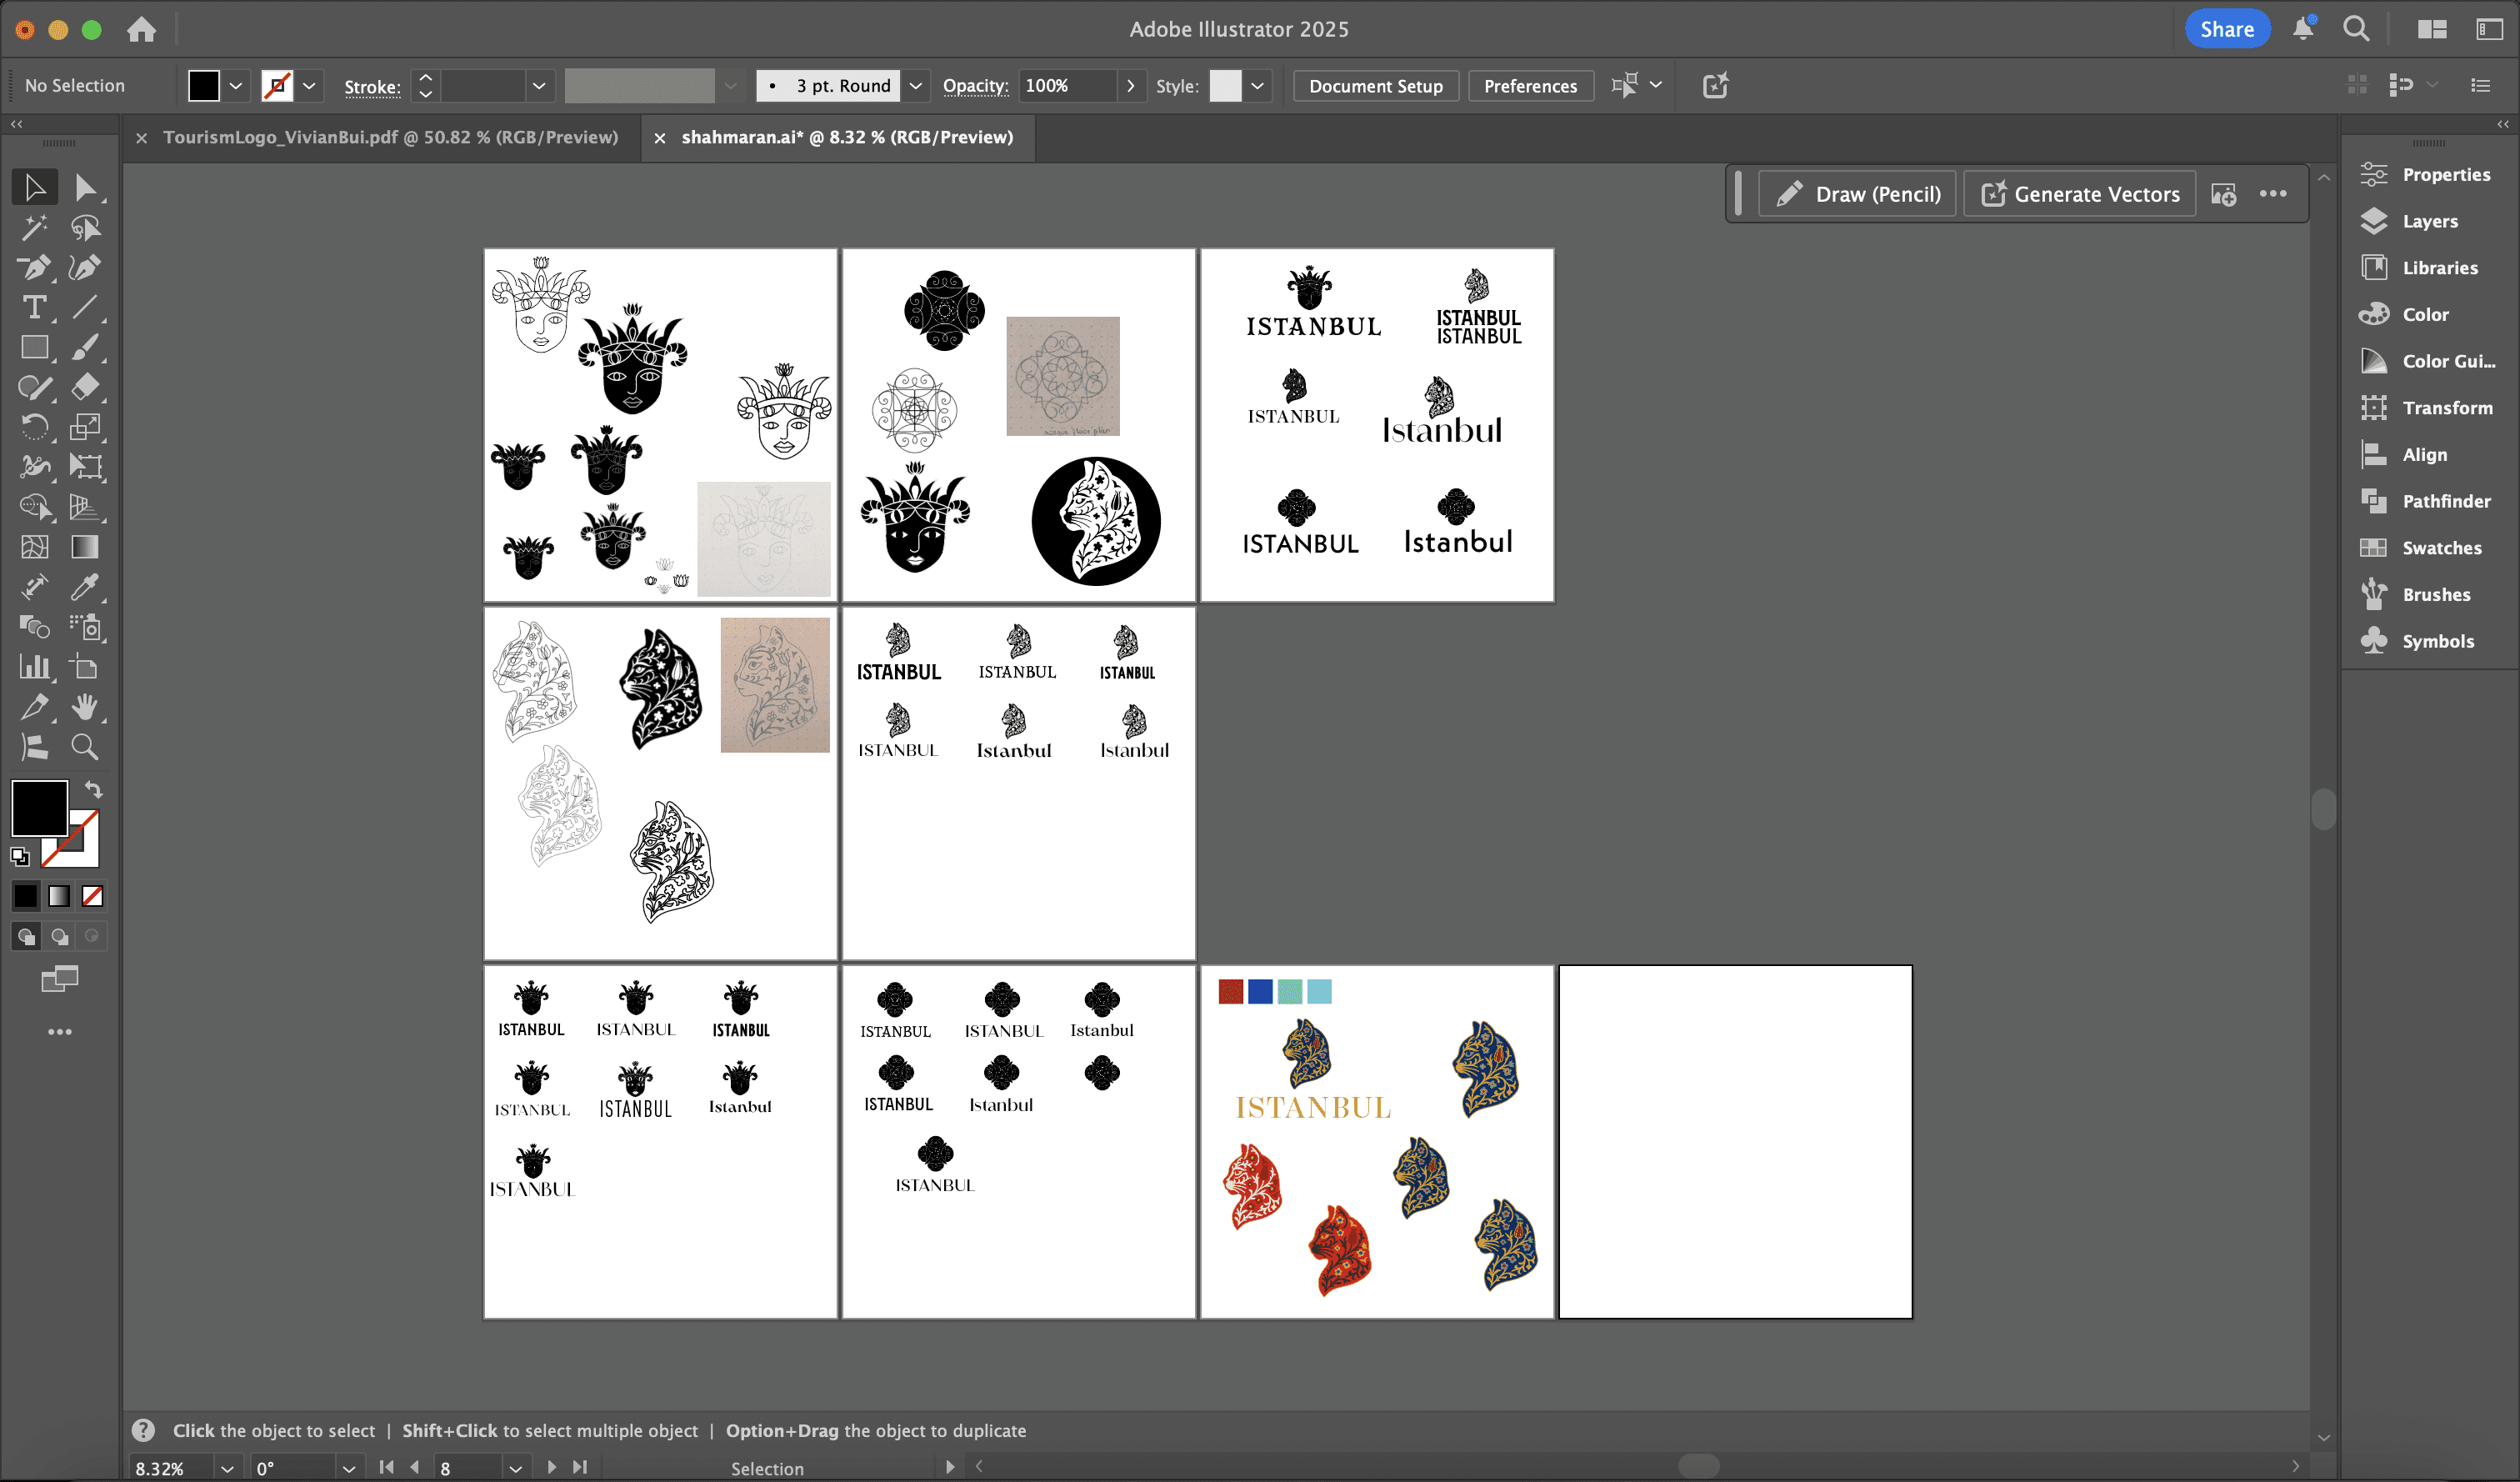Choose the Magic Wand tool
2520x1482 pixels.
point(34,228)
